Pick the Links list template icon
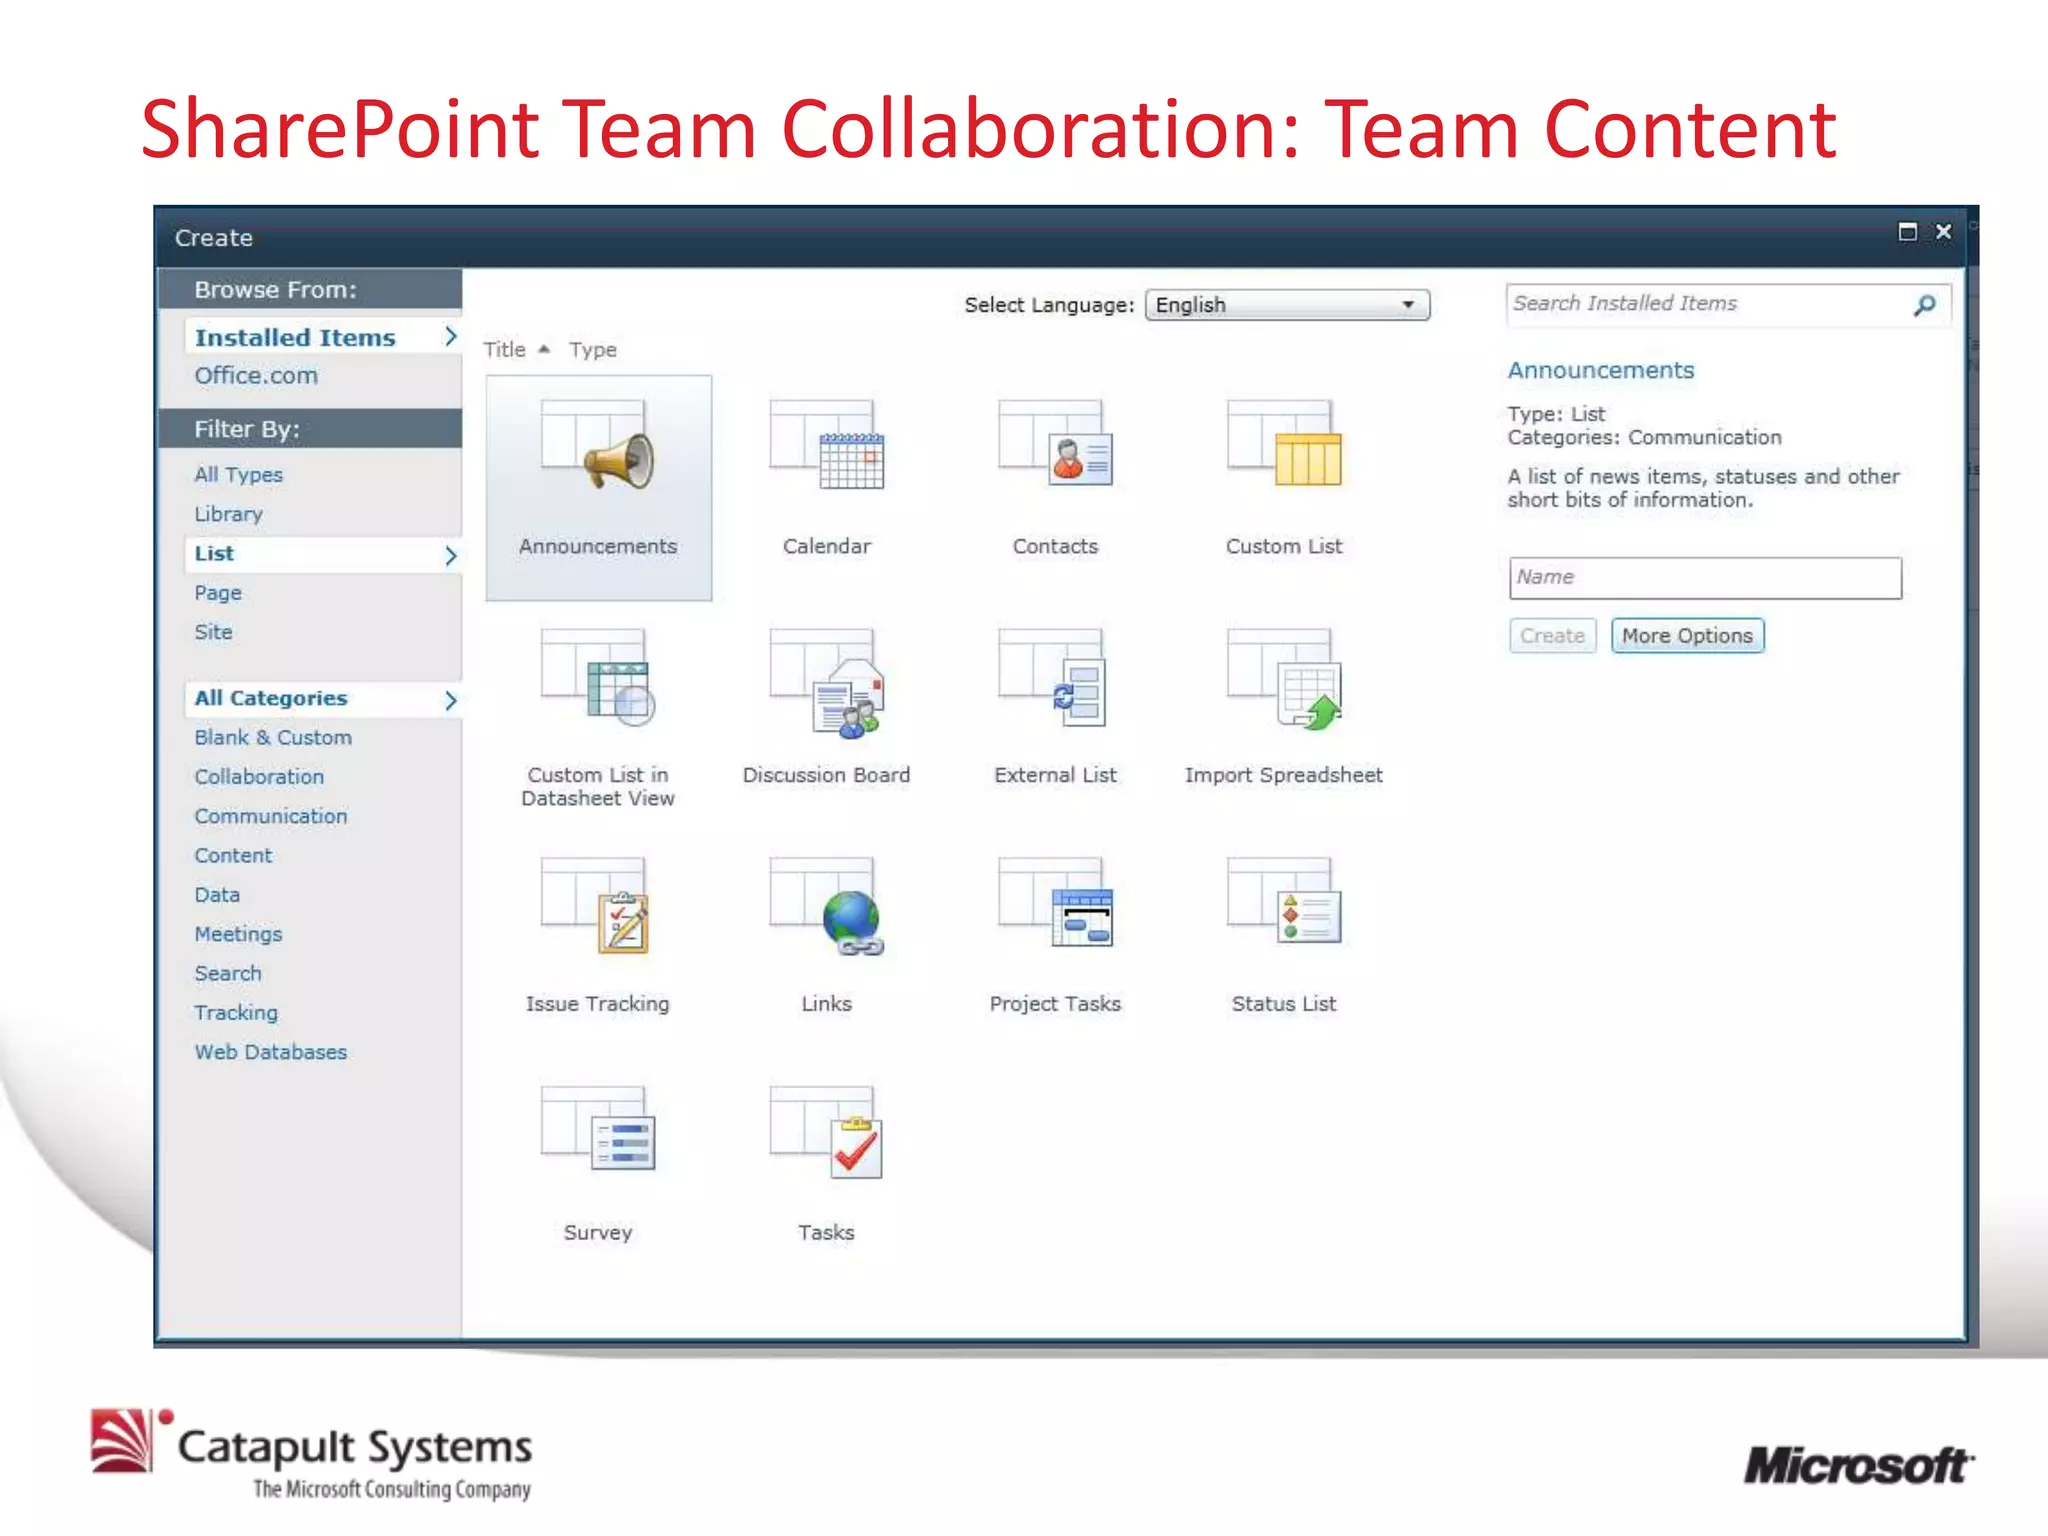 tap(827, 906)
